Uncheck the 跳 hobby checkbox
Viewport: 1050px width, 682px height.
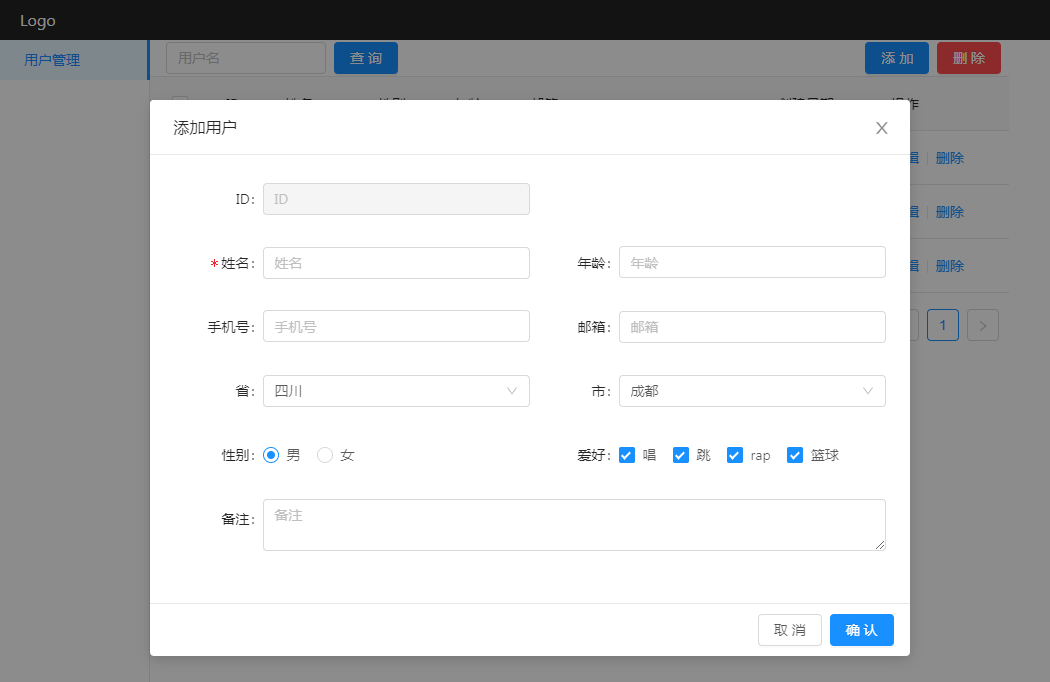(681, 455)
